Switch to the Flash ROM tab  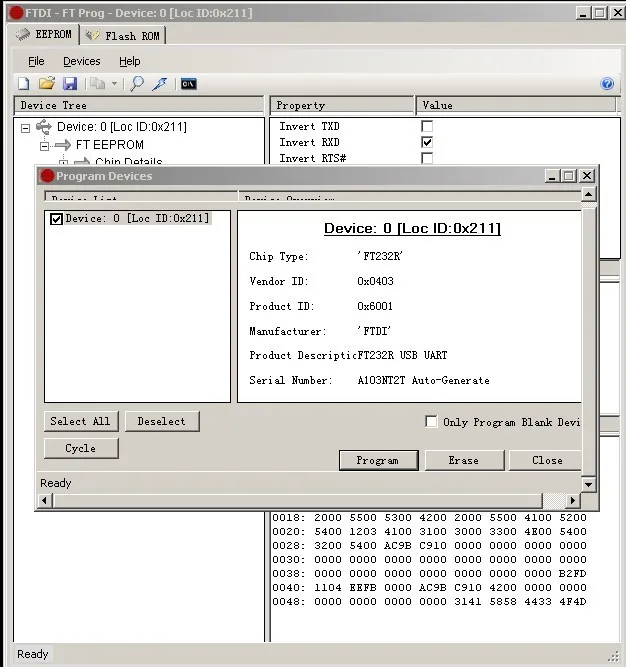point(122,35)
